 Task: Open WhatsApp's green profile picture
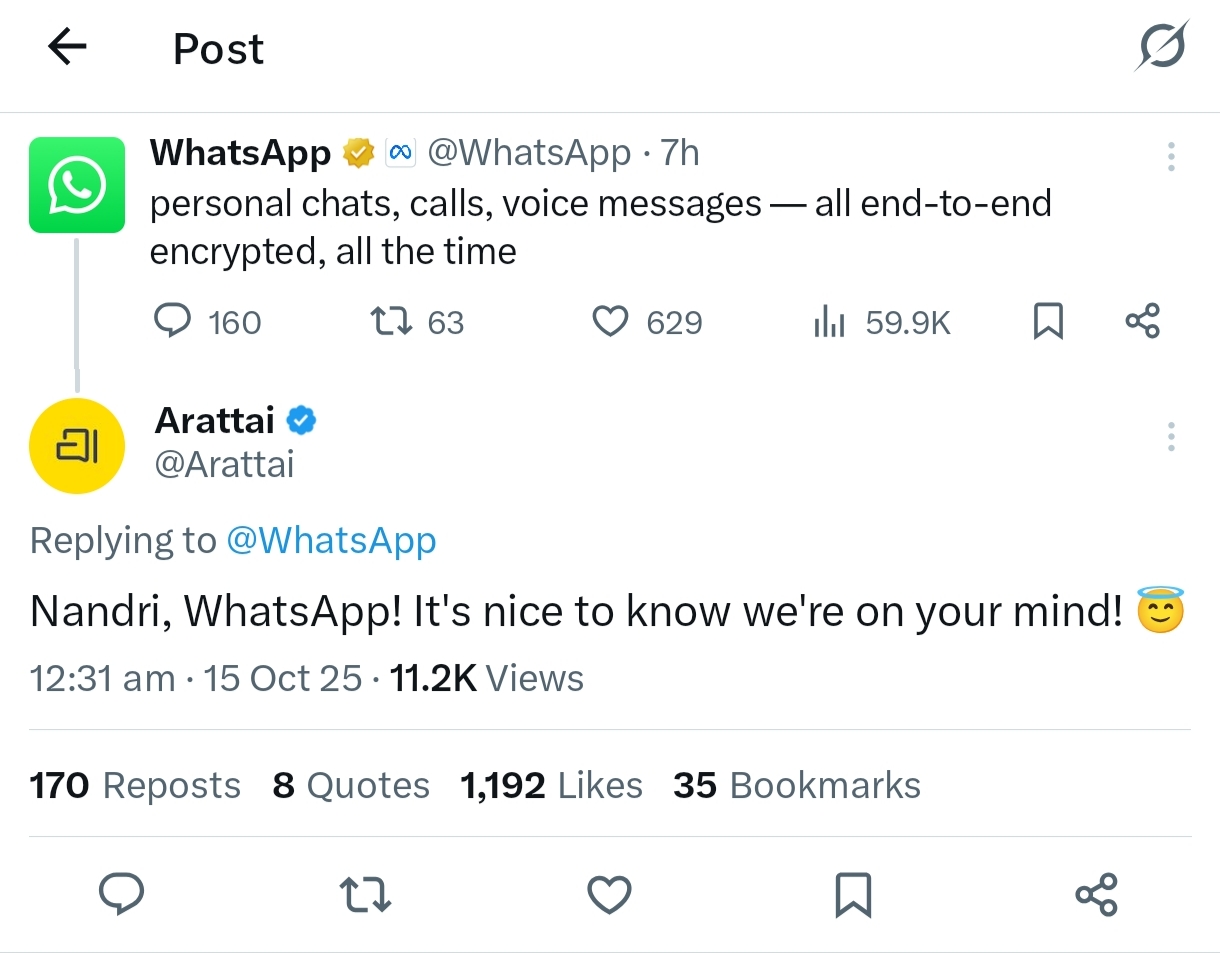[x=77, y=185]
